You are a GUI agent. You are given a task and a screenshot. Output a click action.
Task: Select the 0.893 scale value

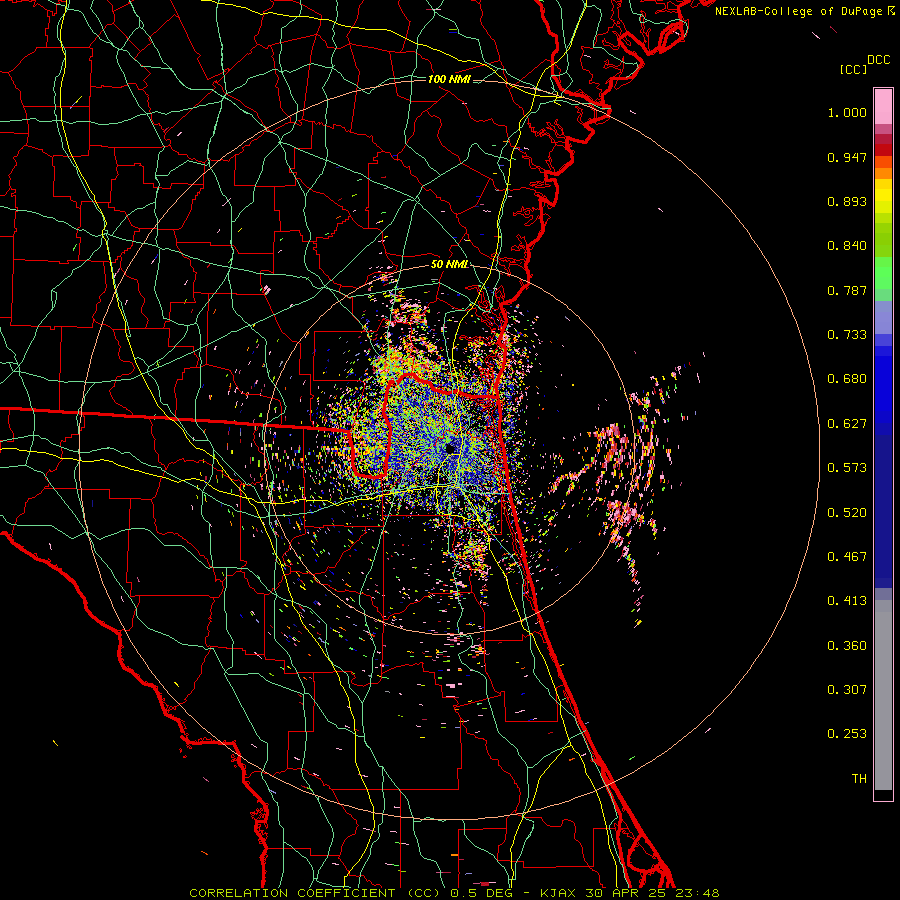pyautogui.click(x=847, y=201)
